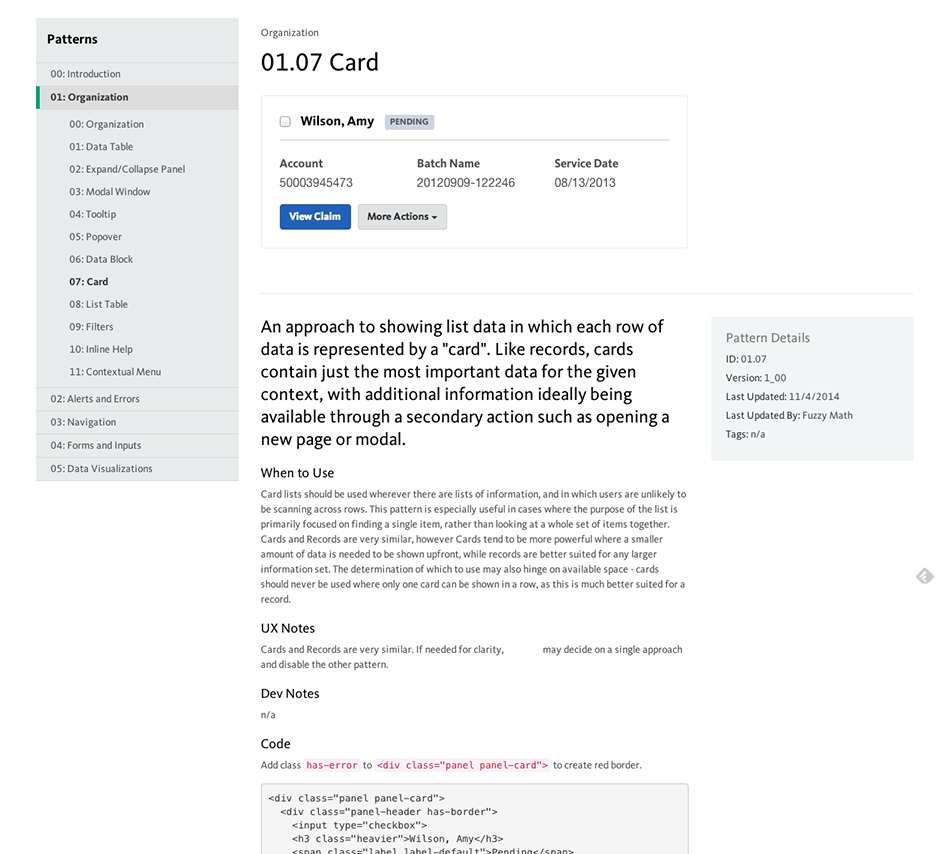
Task: Open 00: Introduction in sidebar
Action: (x=137, y=74)
